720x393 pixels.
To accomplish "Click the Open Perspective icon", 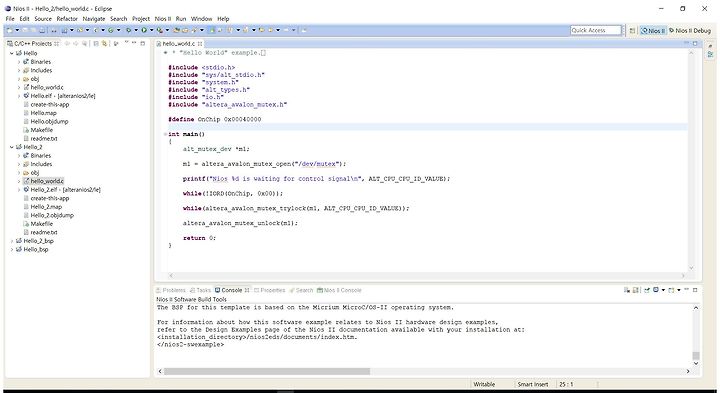I will [x=632, y=30].
